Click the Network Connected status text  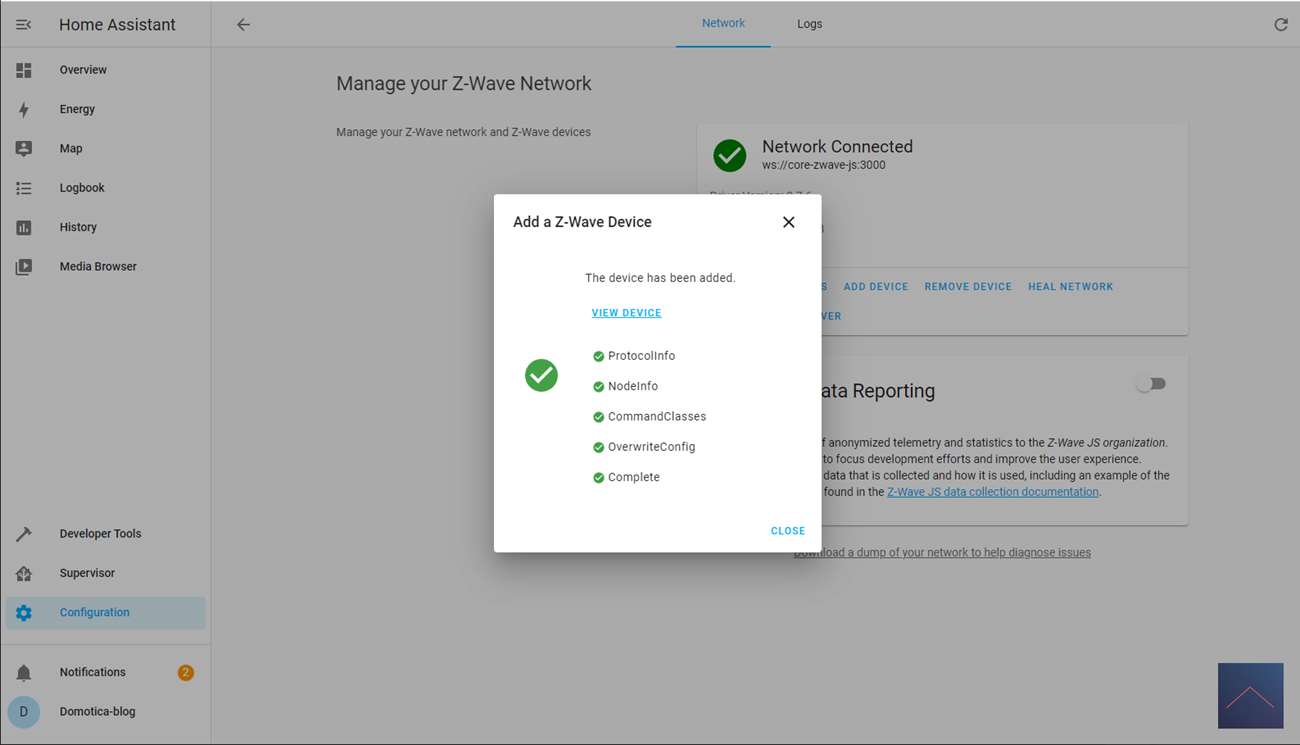[837, 146]
